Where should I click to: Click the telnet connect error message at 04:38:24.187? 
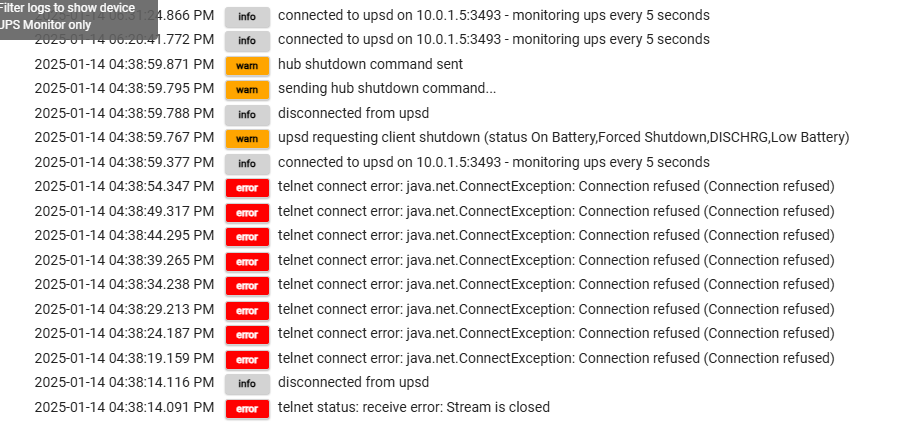pos(556,333)
